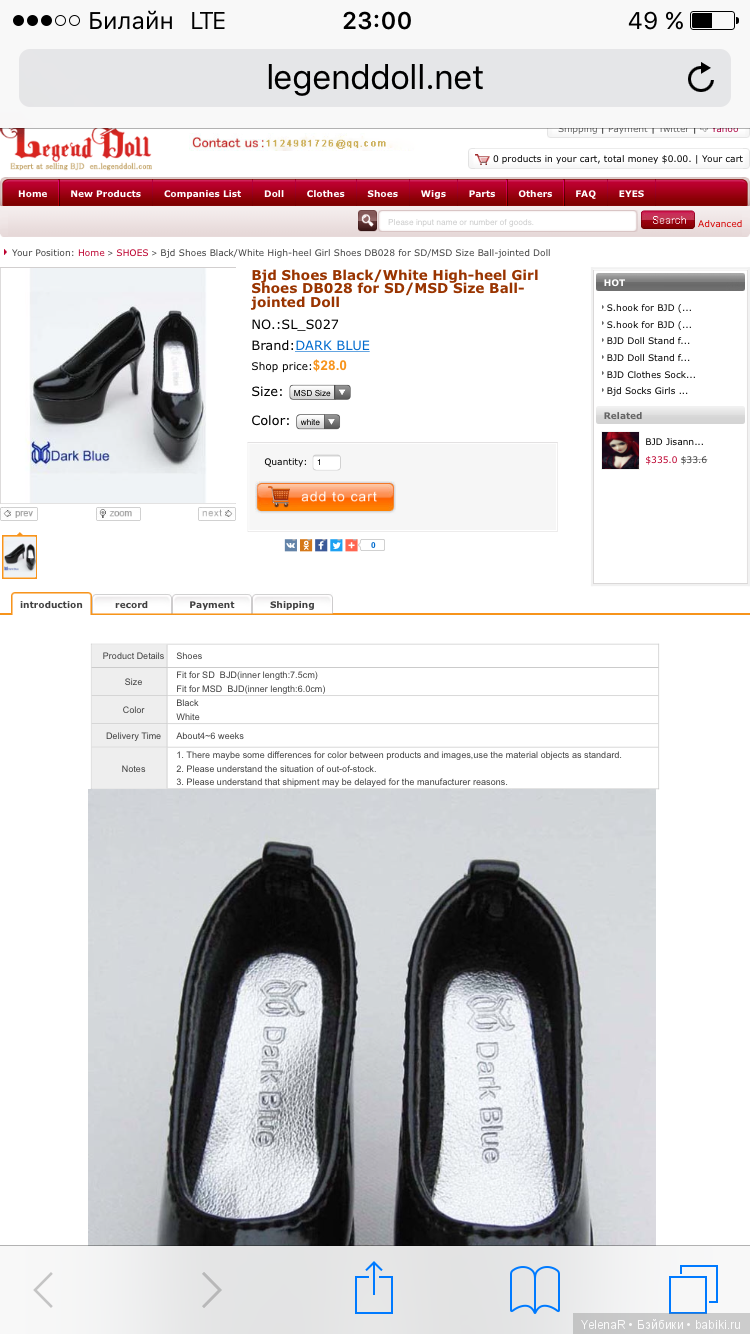Switch to the Payment tab
The width and height of the screenshot is (750, 1334).
pyautogui.click(x=212, y=605)
